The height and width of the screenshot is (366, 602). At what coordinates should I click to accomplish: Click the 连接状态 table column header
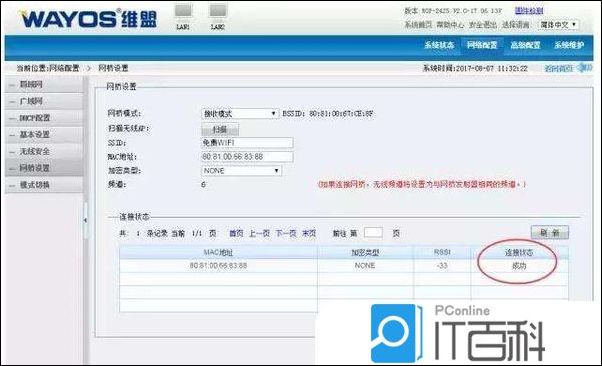point(519,252)
